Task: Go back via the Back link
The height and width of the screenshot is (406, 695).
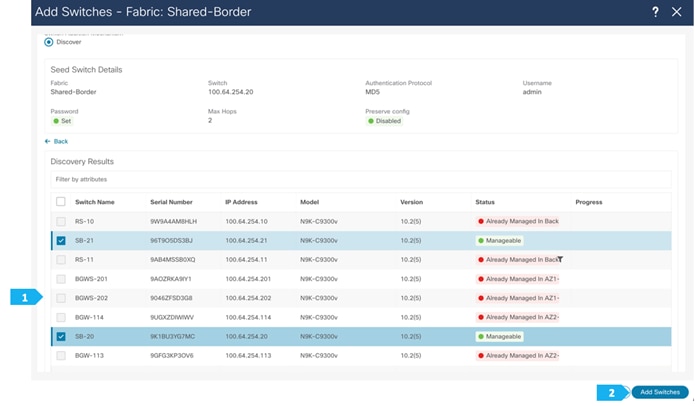Action: [61, 141]
